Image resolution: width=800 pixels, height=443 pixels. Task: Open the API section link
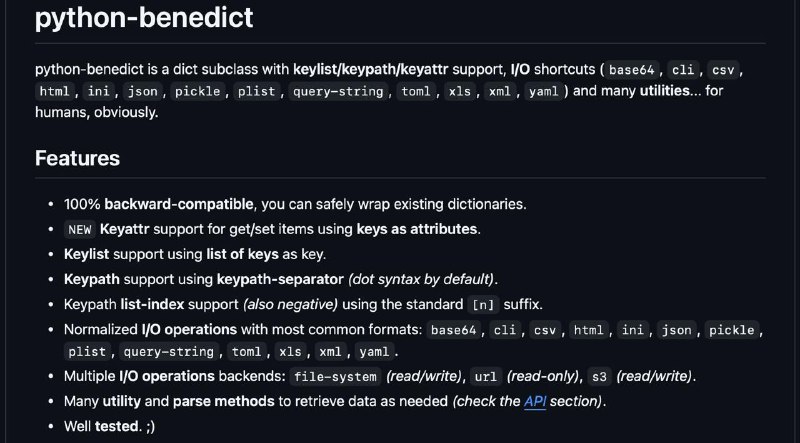(x=535, y=401)
